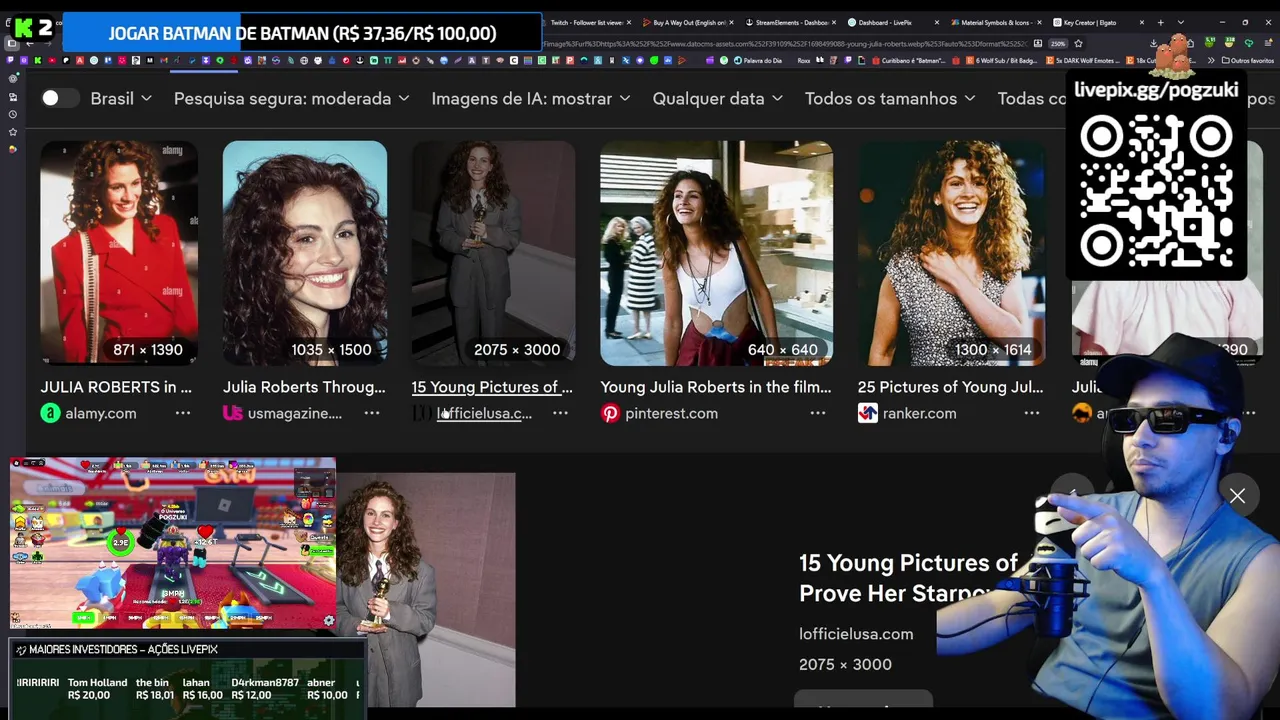Open Curitibano é "Batman" bookmark
This screenshot has width=1280, height=720.
pos(908,60)
